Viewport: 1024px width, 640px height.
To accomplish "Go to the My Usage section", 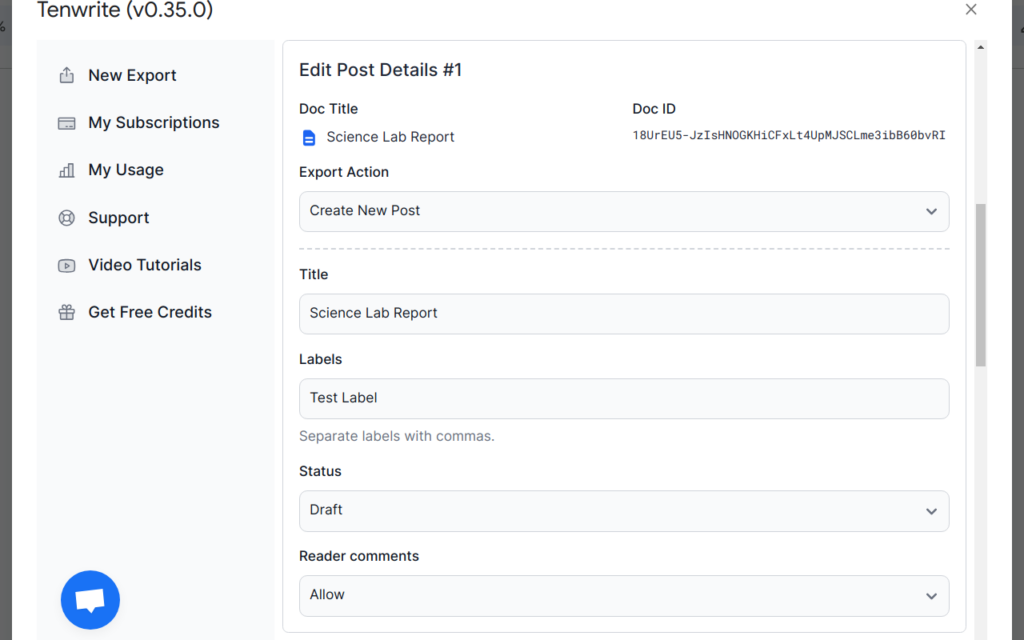I will click(x=127, y=170).
